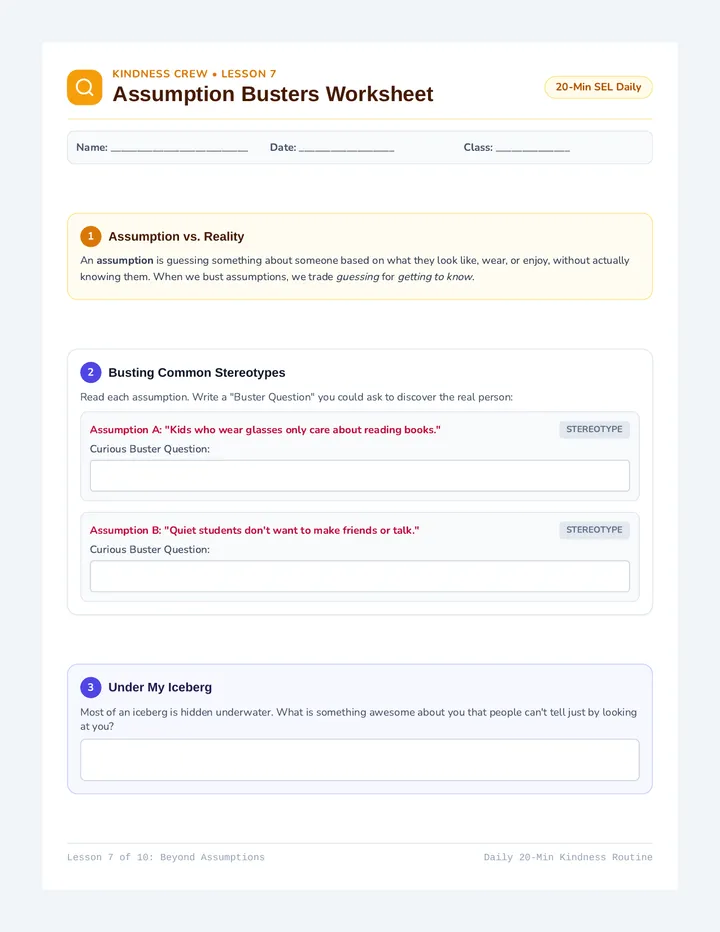Click the STEREOTYPE tag for Assumption A
The width and height of the screenshot is (720, 932).
click(x=594, y=429)
